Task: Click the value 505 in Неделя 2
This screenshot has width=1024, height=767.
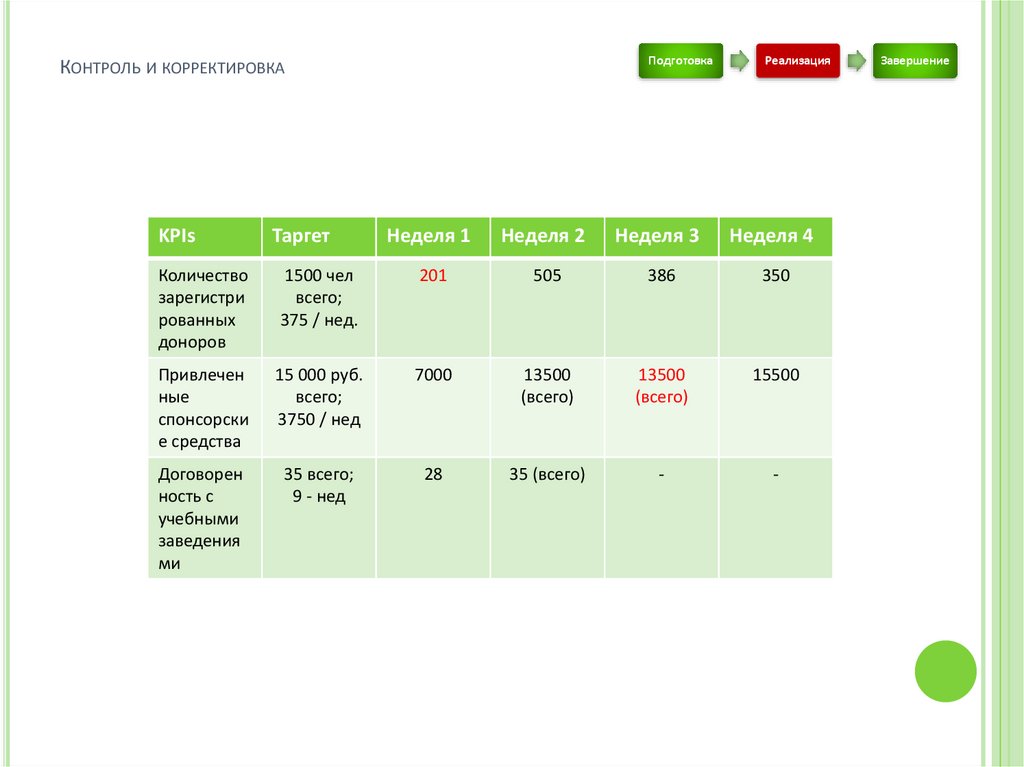Action: 547,275
